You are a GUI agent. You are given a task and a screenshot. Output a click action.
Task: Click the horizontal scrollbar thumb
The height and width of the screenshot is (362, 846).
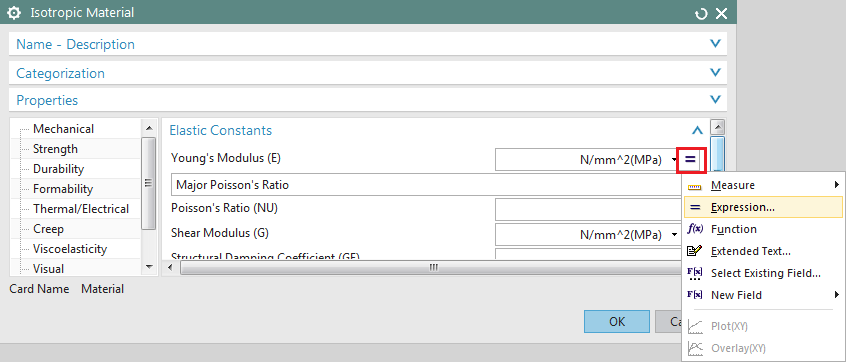click(x=432, y=268)
